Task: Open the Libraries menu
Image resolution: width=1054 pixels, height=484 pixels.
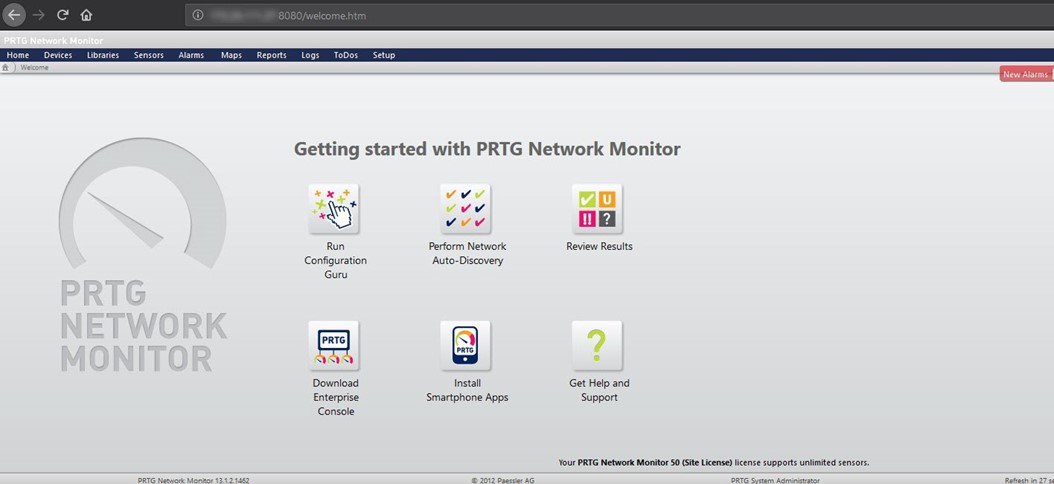Action: [103, 55]
